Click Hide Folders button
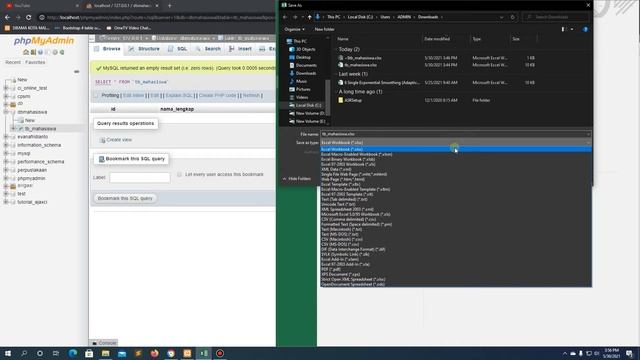This screenshot has width=640, height=360. point(297,179)
